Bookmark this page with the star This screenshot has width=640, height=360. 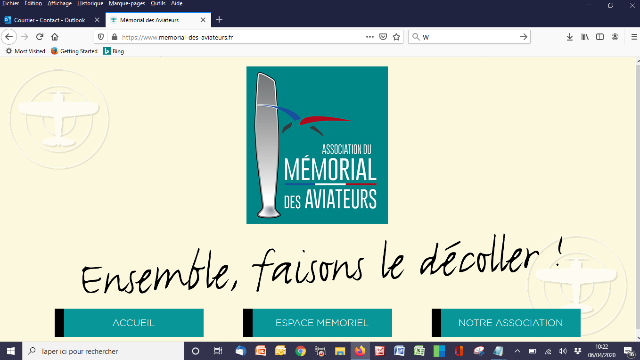[396, 37]
